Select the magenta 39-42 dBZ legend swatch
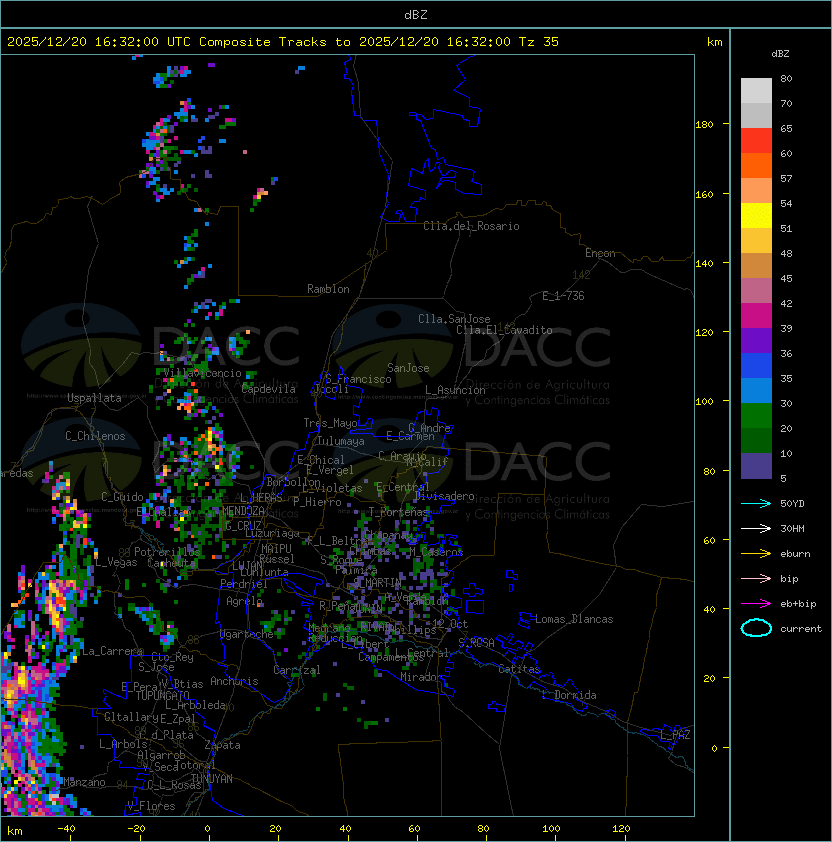 click(x=756, y=316)
